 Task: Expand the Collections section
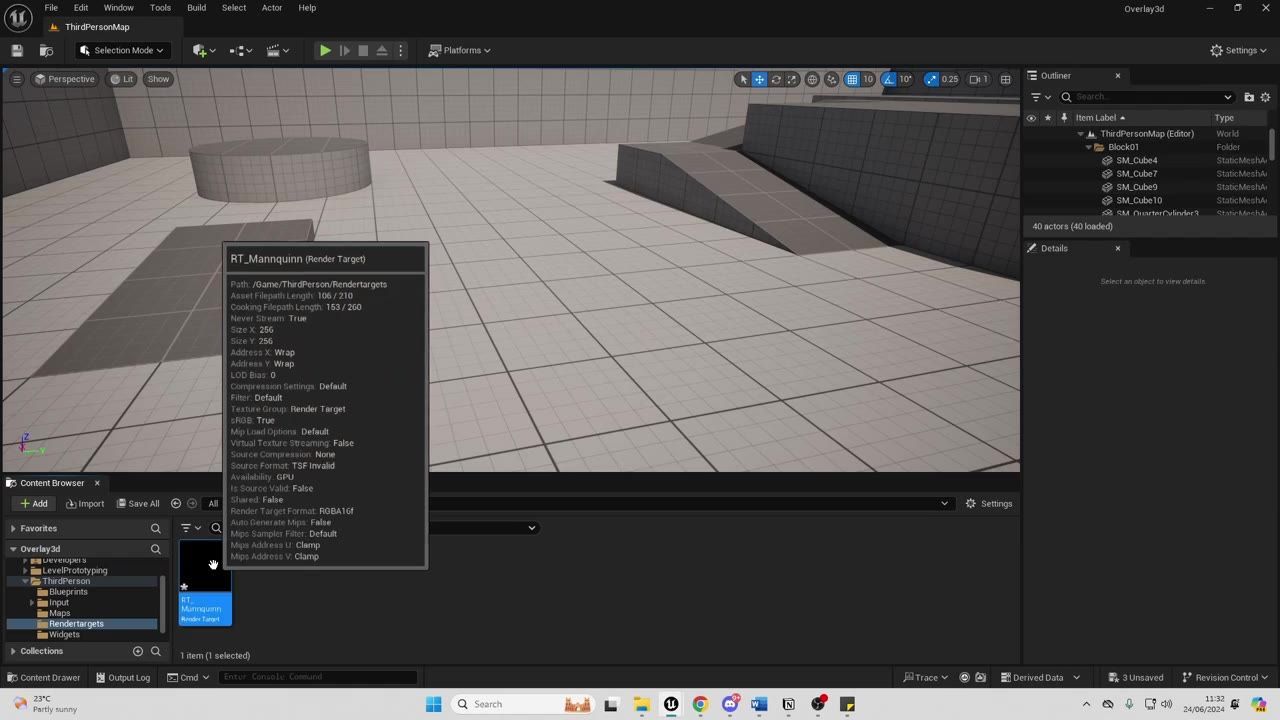tap(13, 651)
